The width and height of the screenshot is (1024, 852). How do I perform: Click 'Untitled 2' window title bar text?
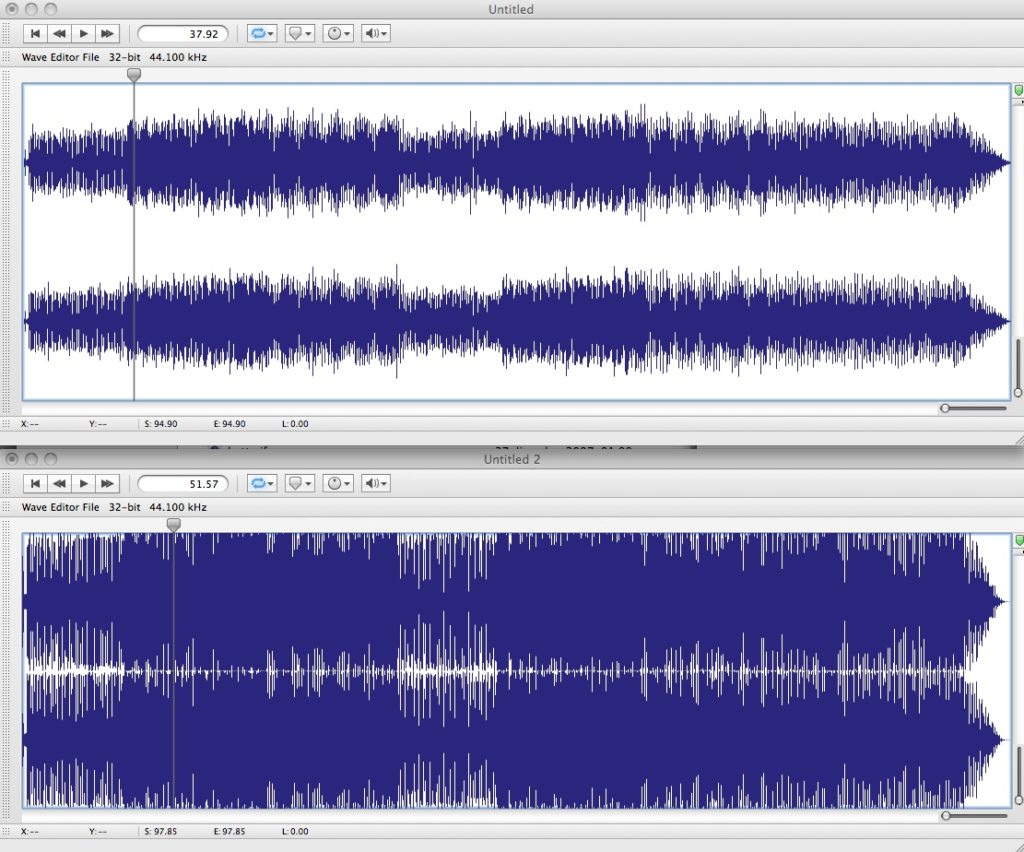coord(512,459)
